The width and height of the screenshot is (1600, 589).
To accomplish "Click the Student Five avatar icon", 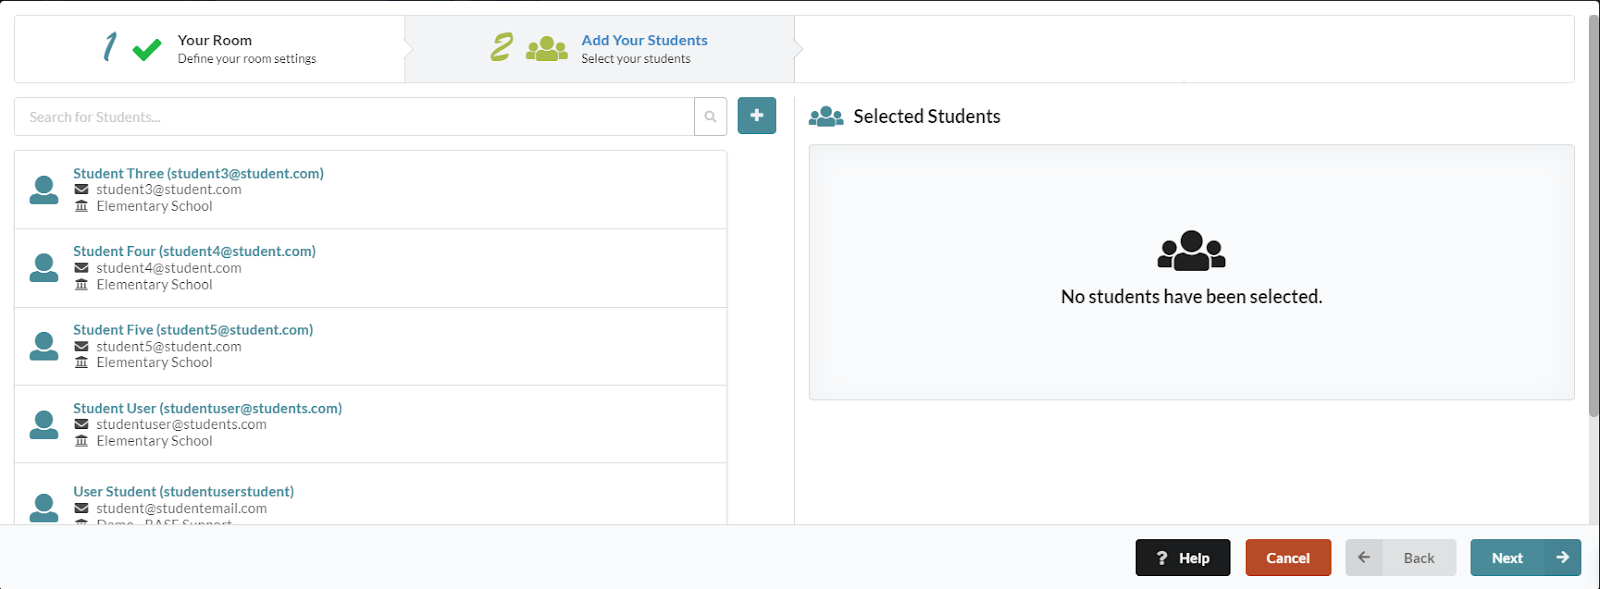I will [x=44, y=346].
